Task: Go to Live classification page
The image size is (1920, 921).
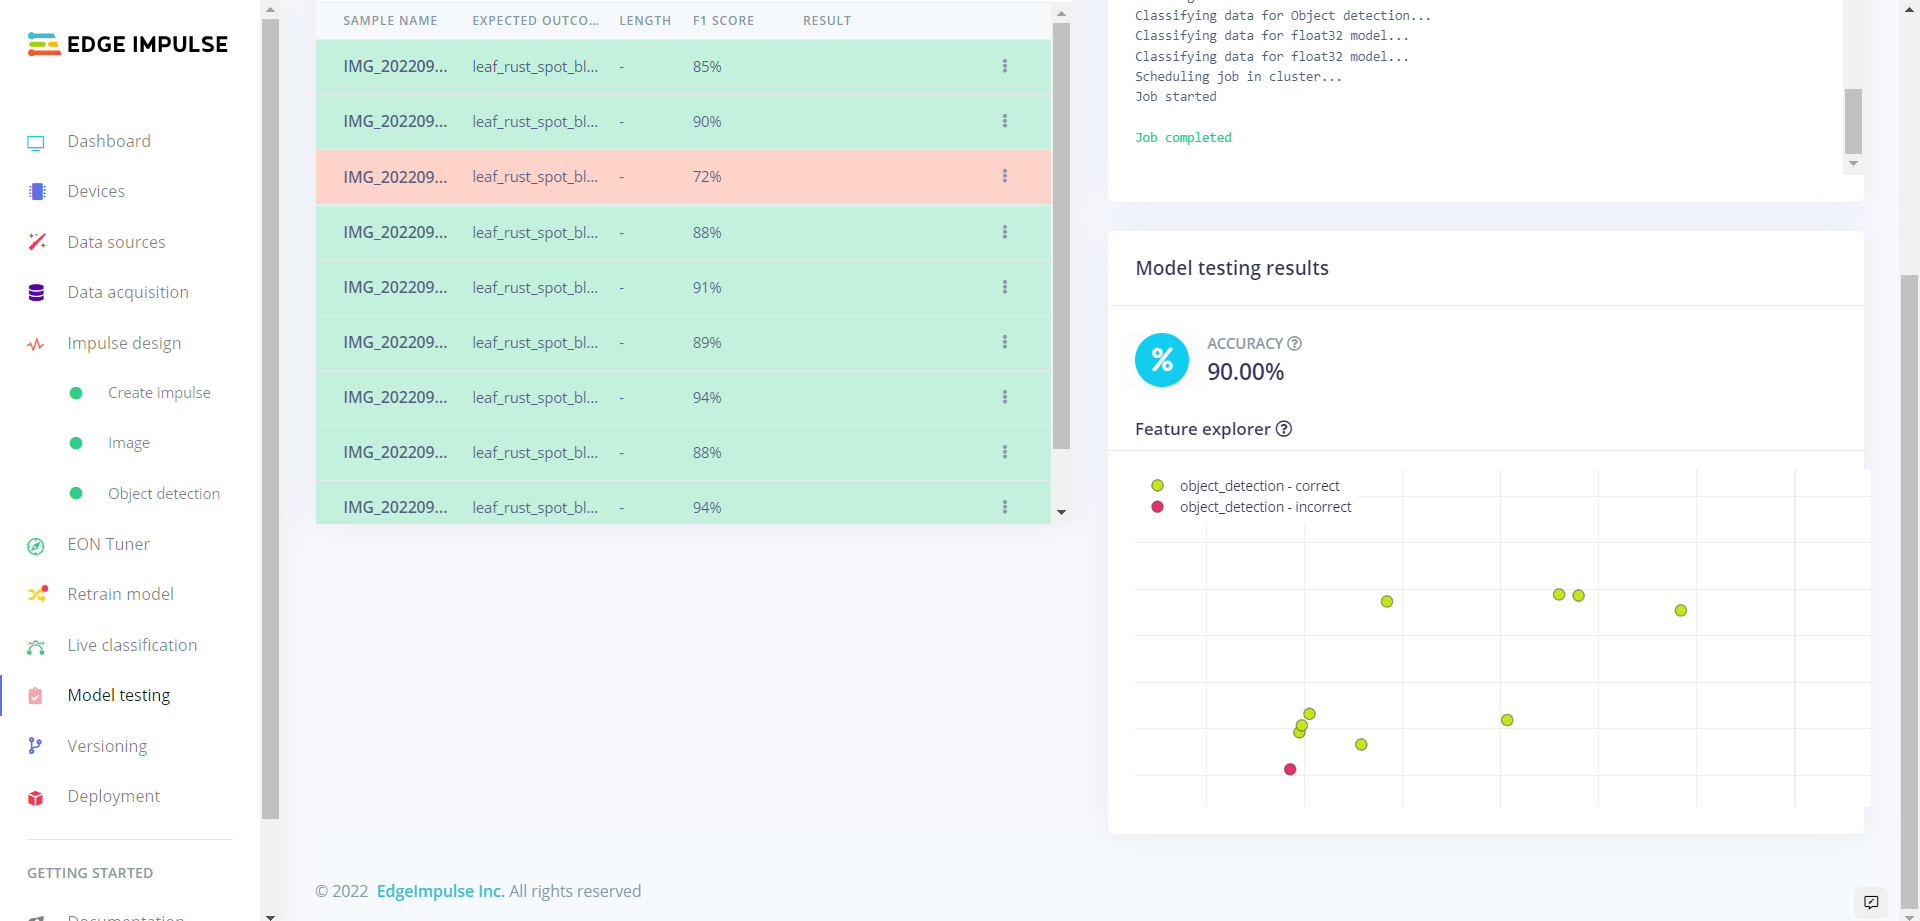Action: (132, 645)
